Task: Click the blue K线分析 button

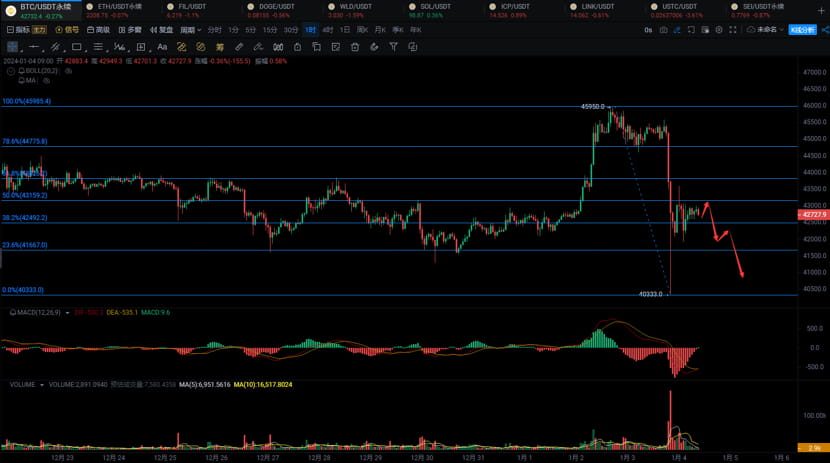Action: coord(802,30)
